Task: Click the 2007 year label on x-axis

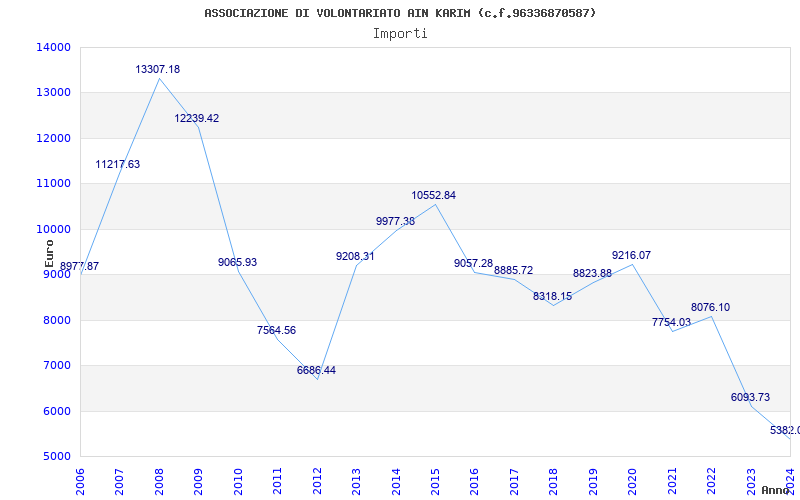Action: (119, 481)
